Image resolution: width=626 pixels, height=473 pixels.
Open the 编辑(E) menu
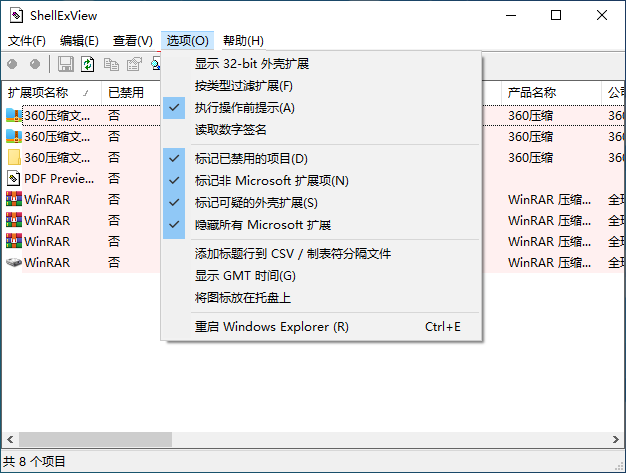click(x=79, y=40)
